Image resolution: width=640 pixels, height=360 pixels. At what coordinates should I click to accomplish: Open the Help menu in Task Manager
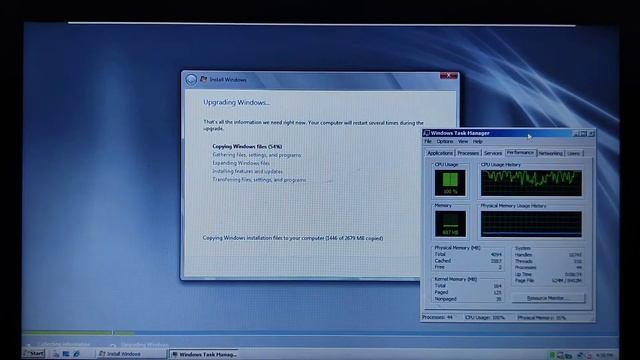(x=478, y=141)
